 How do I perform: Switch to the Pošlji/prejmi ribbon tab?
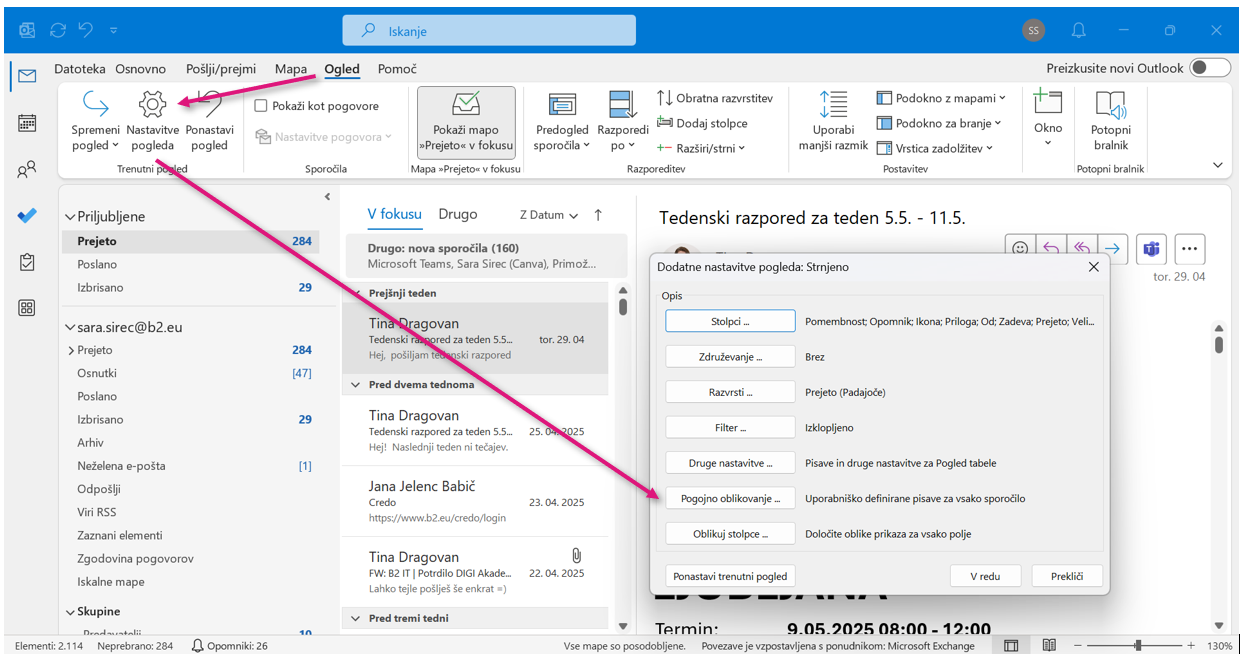(221, 69)
